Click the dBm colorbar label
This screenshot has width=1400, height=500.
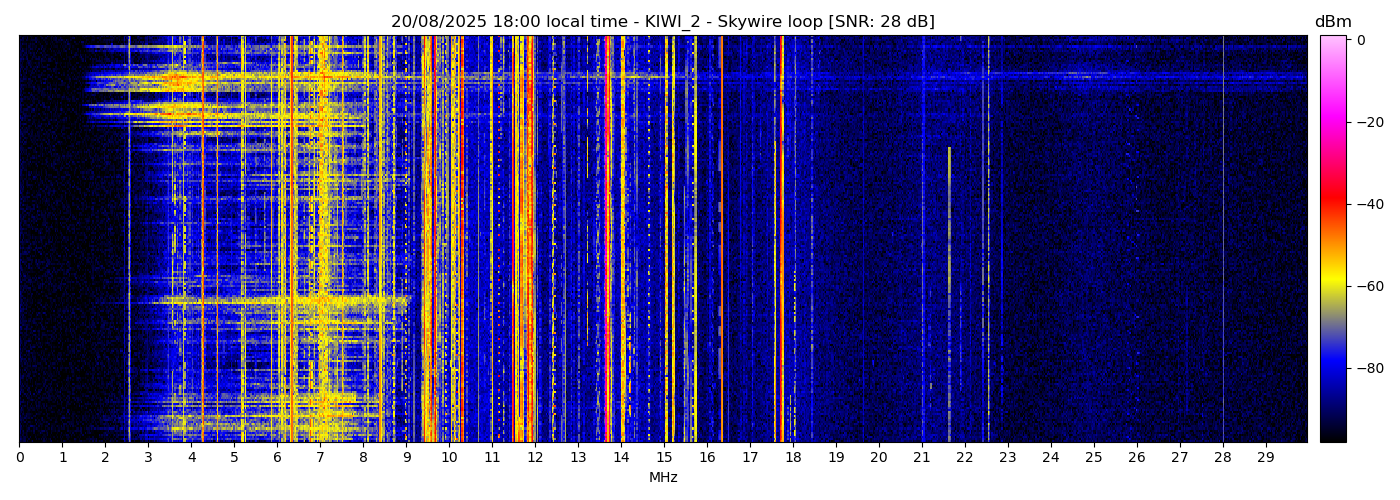pyautogui.click(x=1332, y=22)
